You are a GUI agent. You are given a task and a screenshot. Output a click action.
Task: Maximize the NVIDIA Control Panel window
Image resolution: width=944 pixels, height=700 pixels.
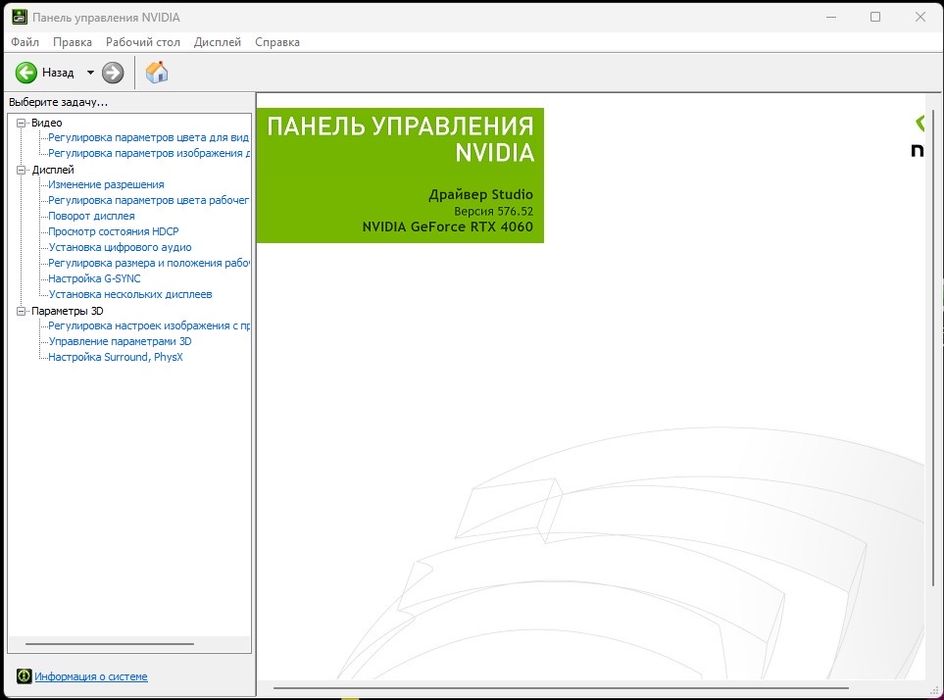tap(875, 17)
